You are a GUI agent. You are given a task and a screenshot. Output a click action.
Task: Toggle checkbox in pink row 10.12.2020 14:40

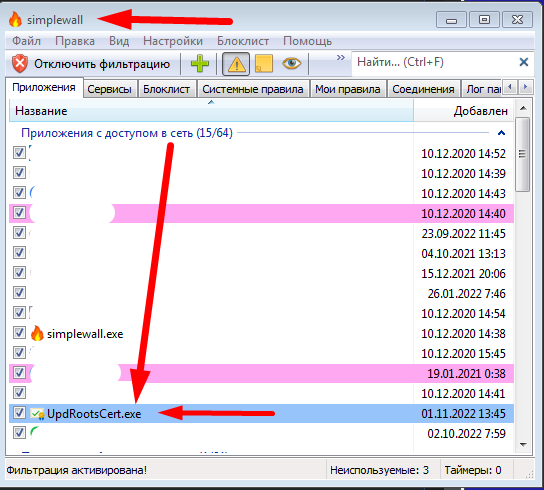(19, 213)
